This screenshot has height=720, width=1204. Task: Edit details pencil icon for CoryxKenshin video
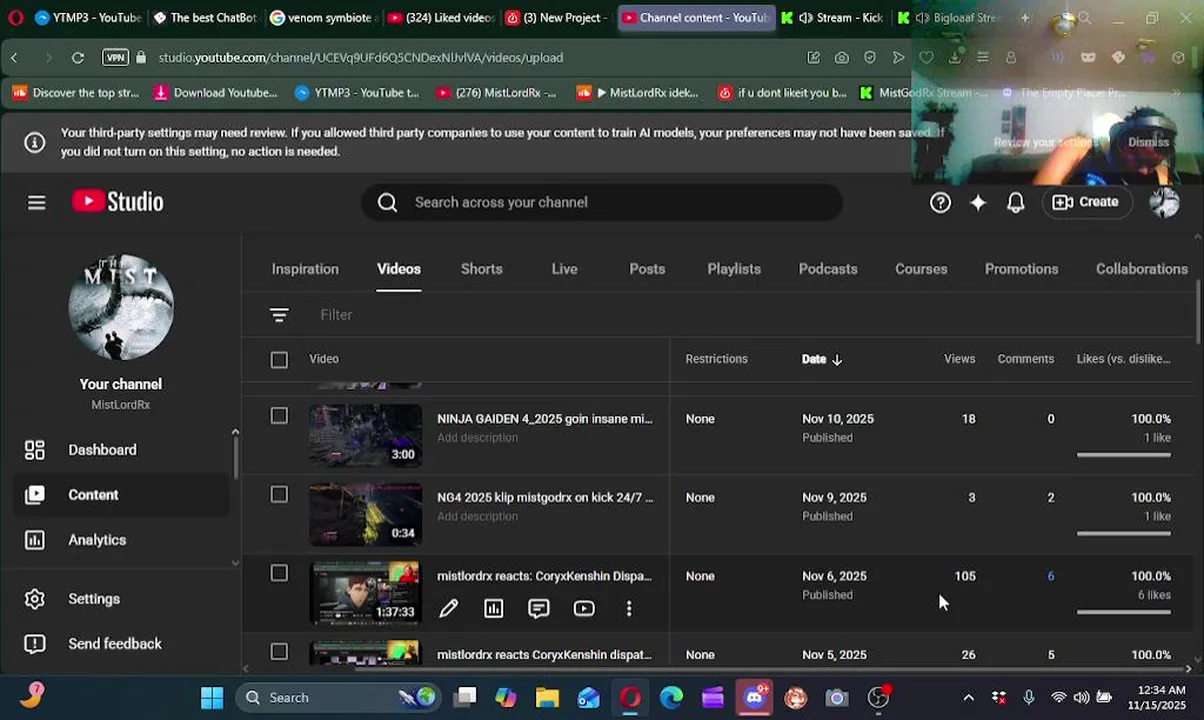tap(448, 608)
